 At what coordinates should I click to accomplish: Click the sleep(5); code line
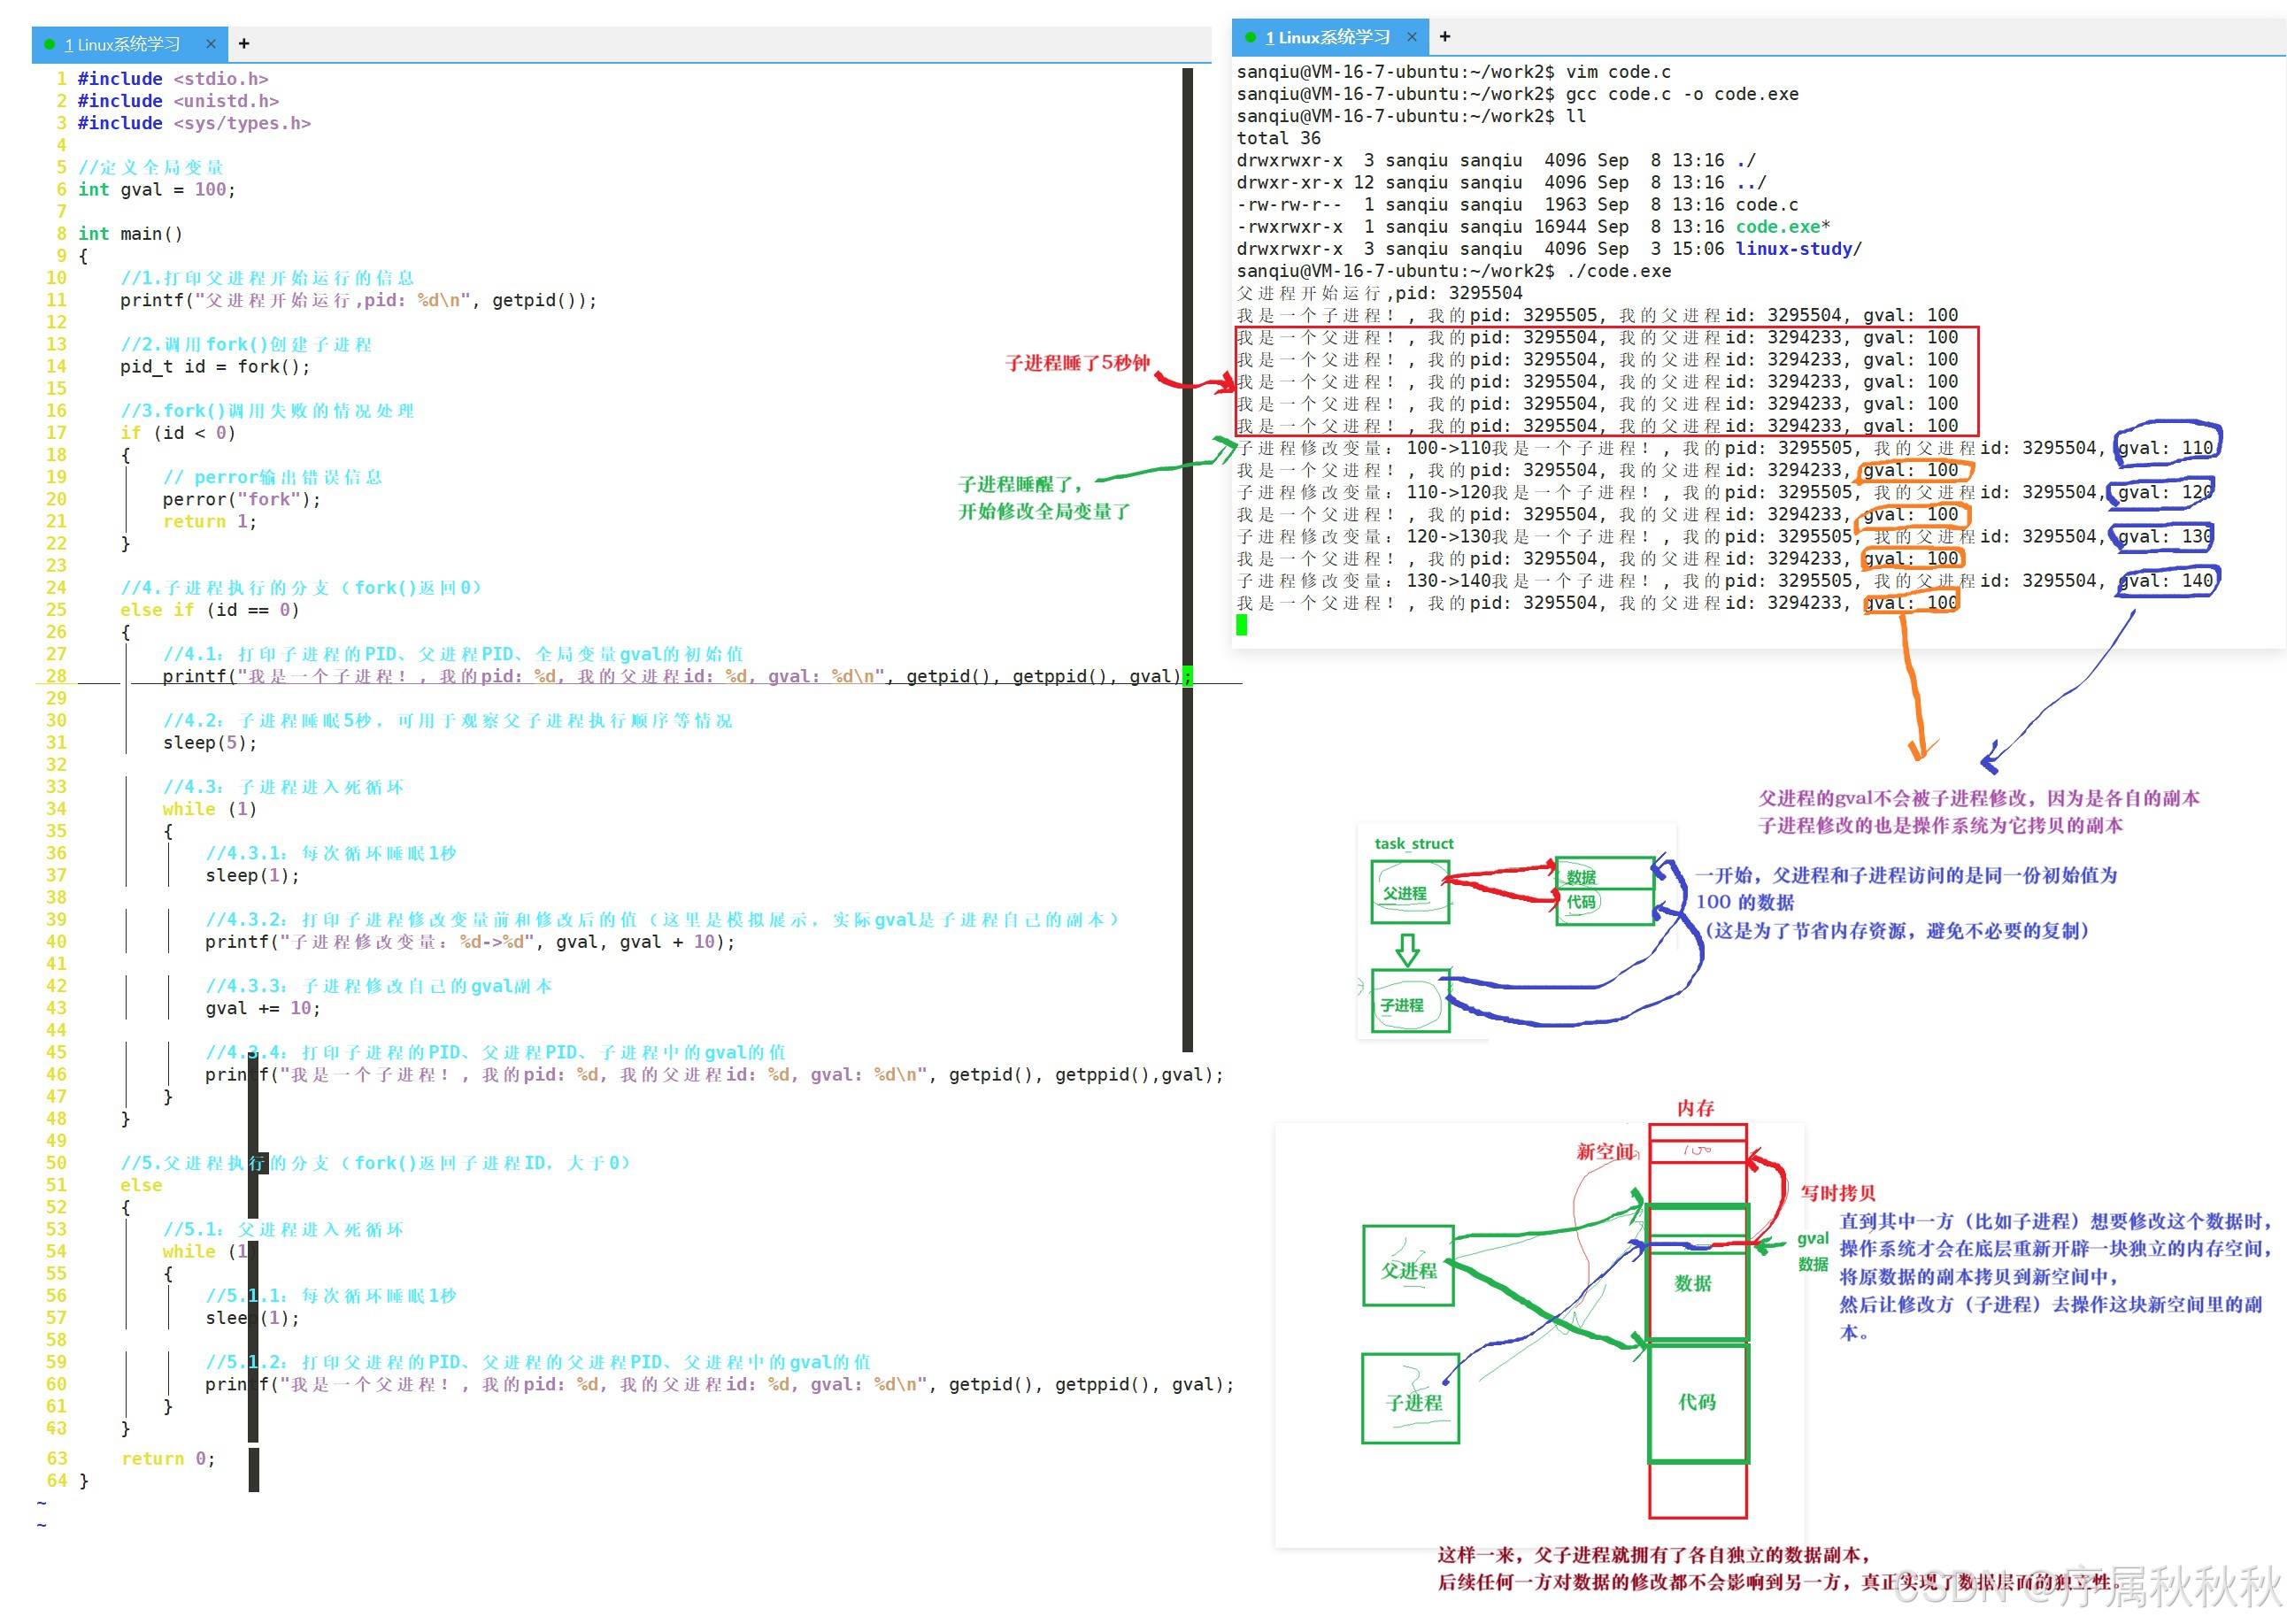click(x=210, y=743)
